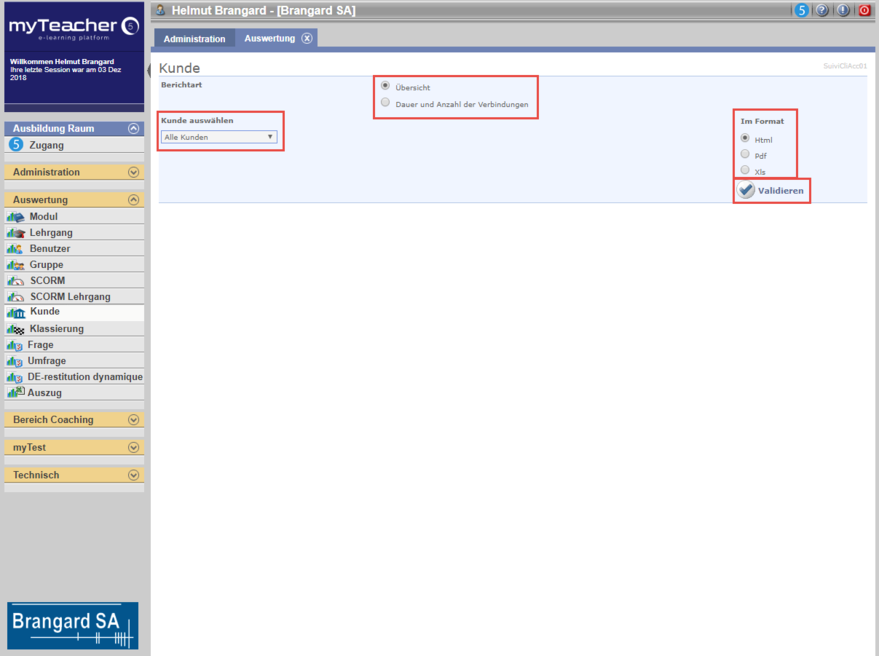Open the Auszug export item
The height and width of the screenshot is (656, 879).
pyautogui.click(x=44, y=393)
